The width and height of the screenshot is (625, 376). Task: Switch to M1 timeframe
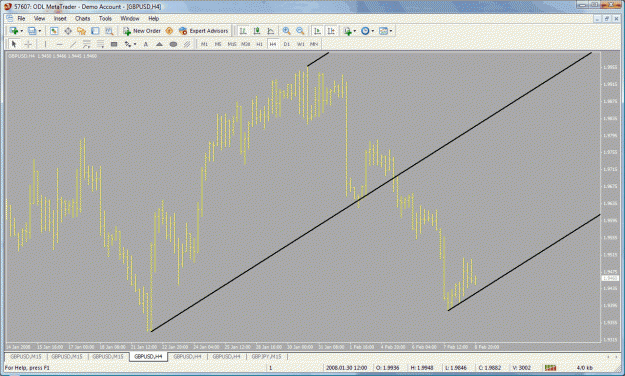coord(204,44)
